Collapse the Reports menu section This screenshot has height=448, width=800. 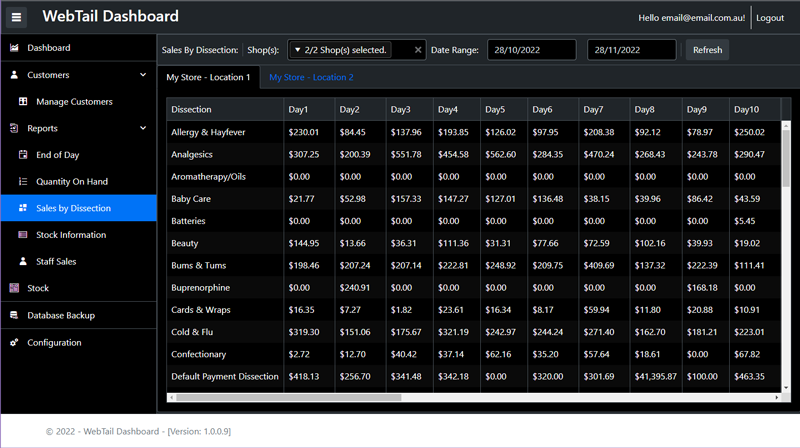click(x=143, y=128)
